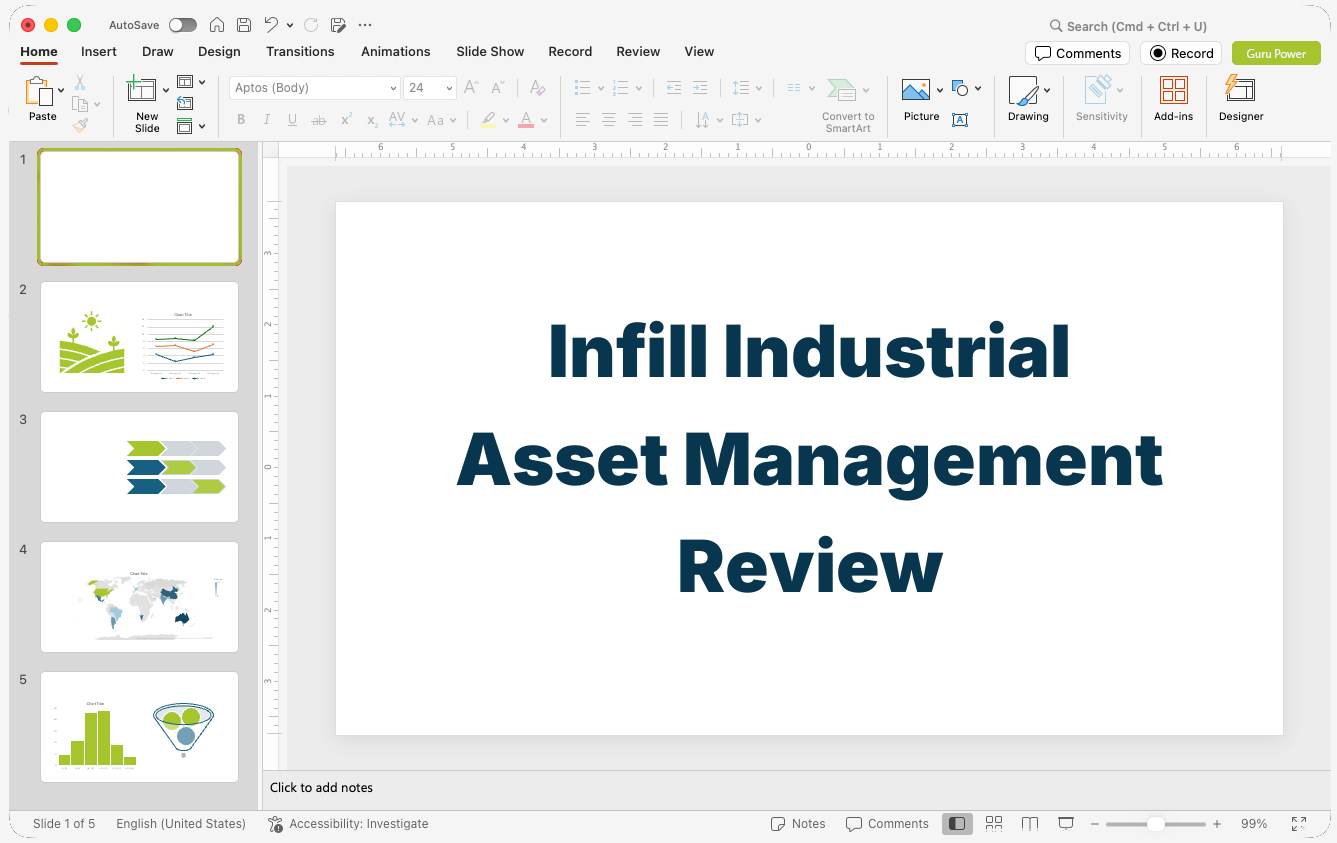Click the Decrease Indent icon
This screenshot has height=843, width=1337.
pos(673,88)
